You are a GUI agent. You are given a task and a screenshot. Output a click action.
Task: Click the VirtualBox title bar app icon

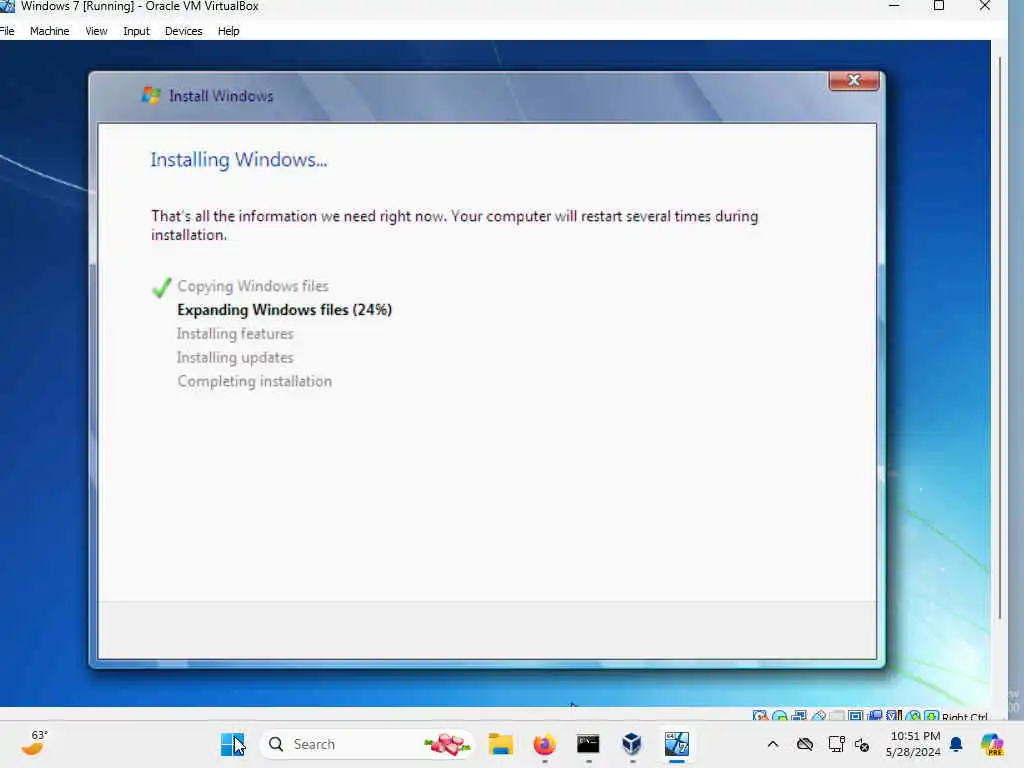pos(7,6)
